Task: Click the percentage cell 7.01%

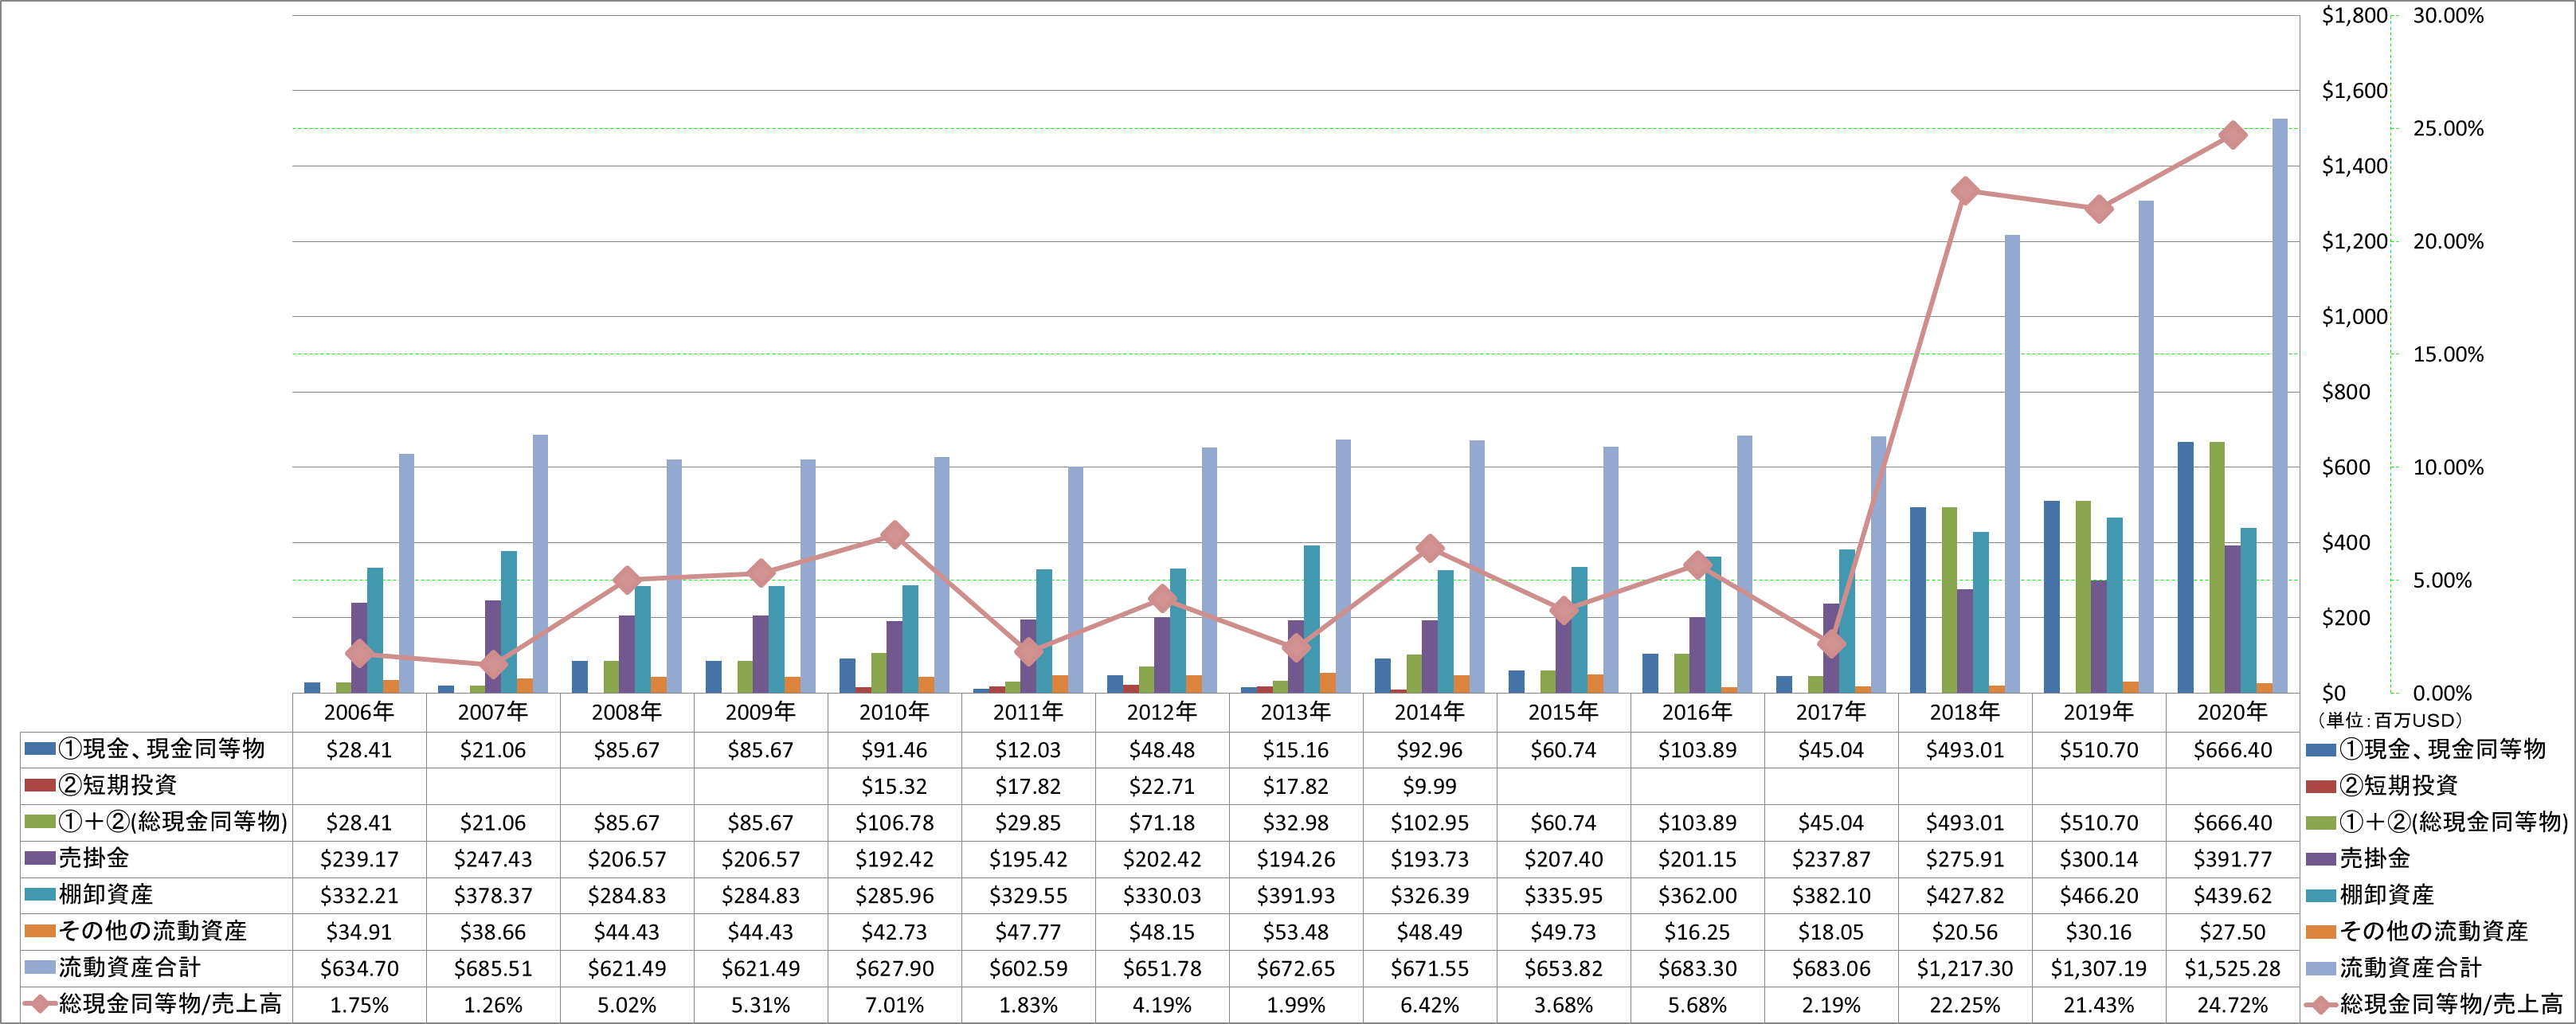Action: tap(894, 1005)
